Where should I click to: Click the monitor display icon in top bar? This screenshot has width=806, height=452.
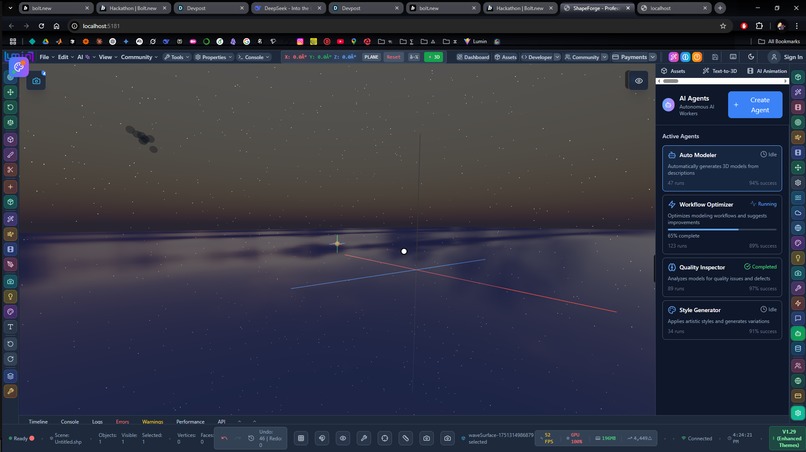point(733,57)
